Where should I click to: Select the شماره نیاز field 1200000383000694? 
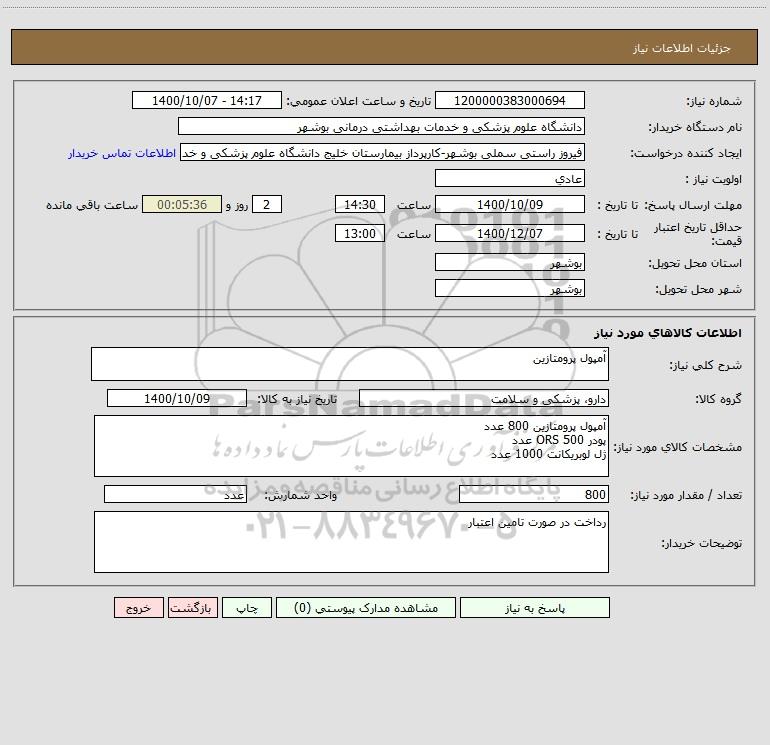(510, 100)
